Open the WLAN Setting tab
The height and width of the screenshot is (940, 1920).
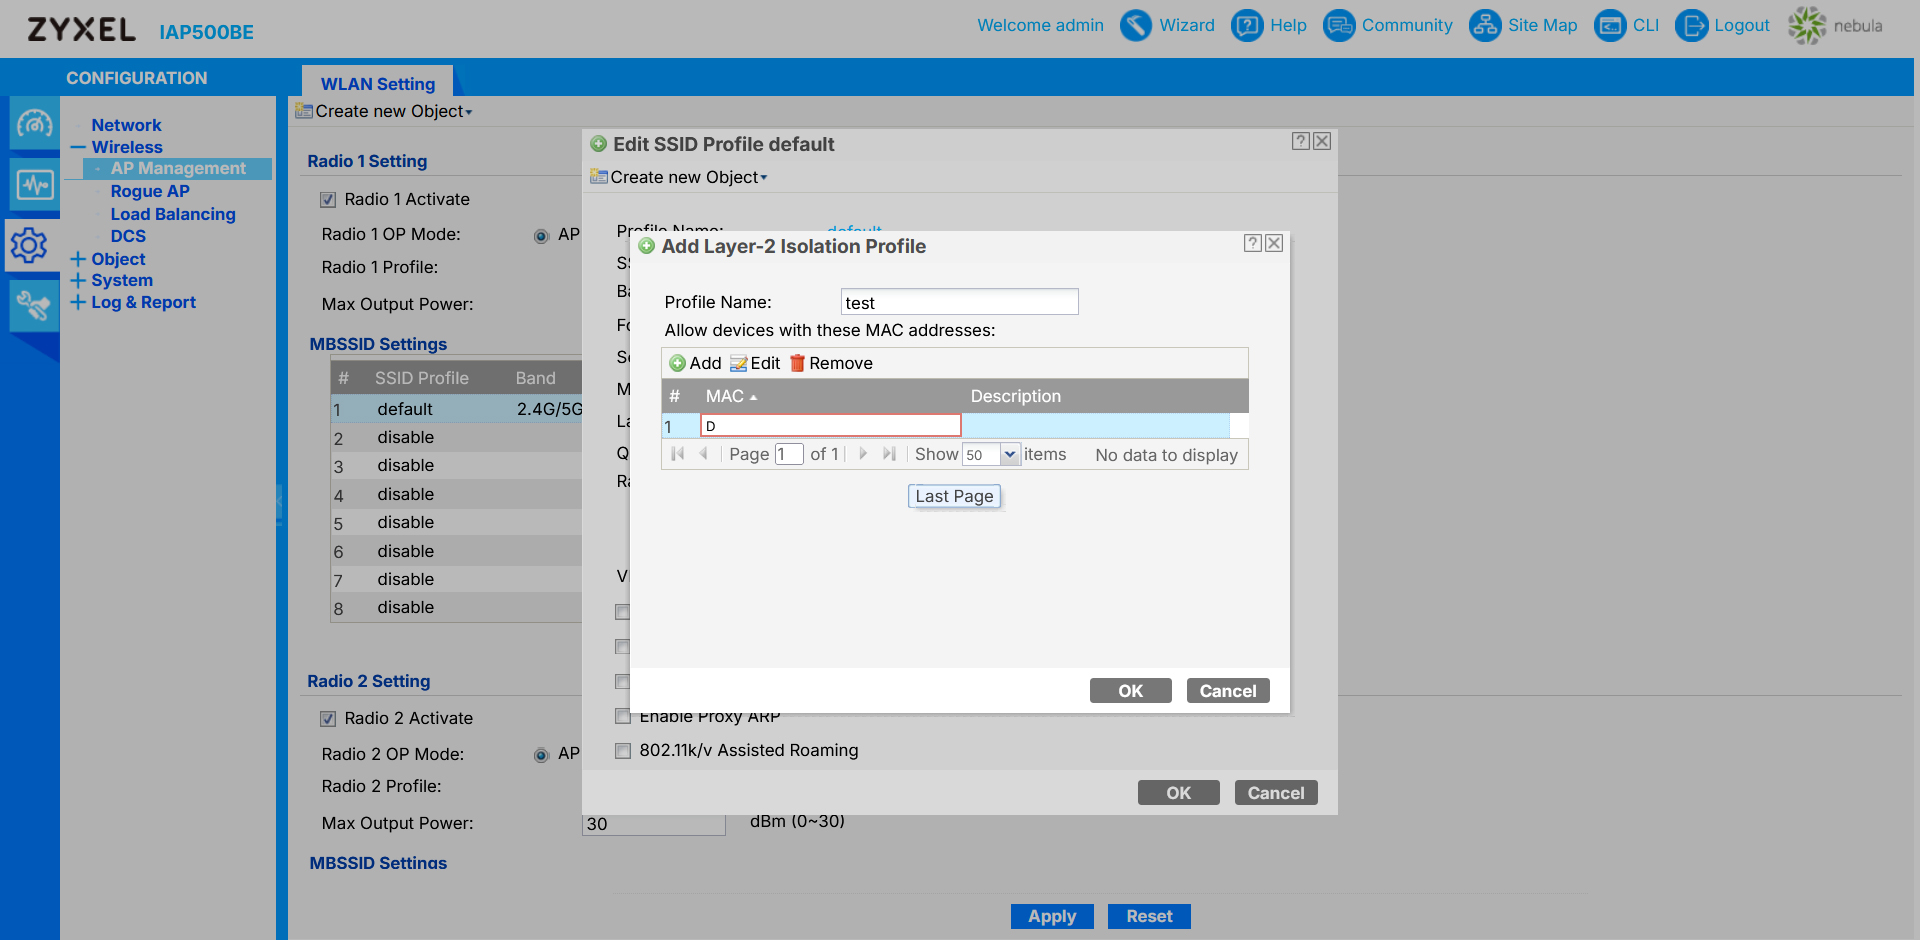[378, 84]
